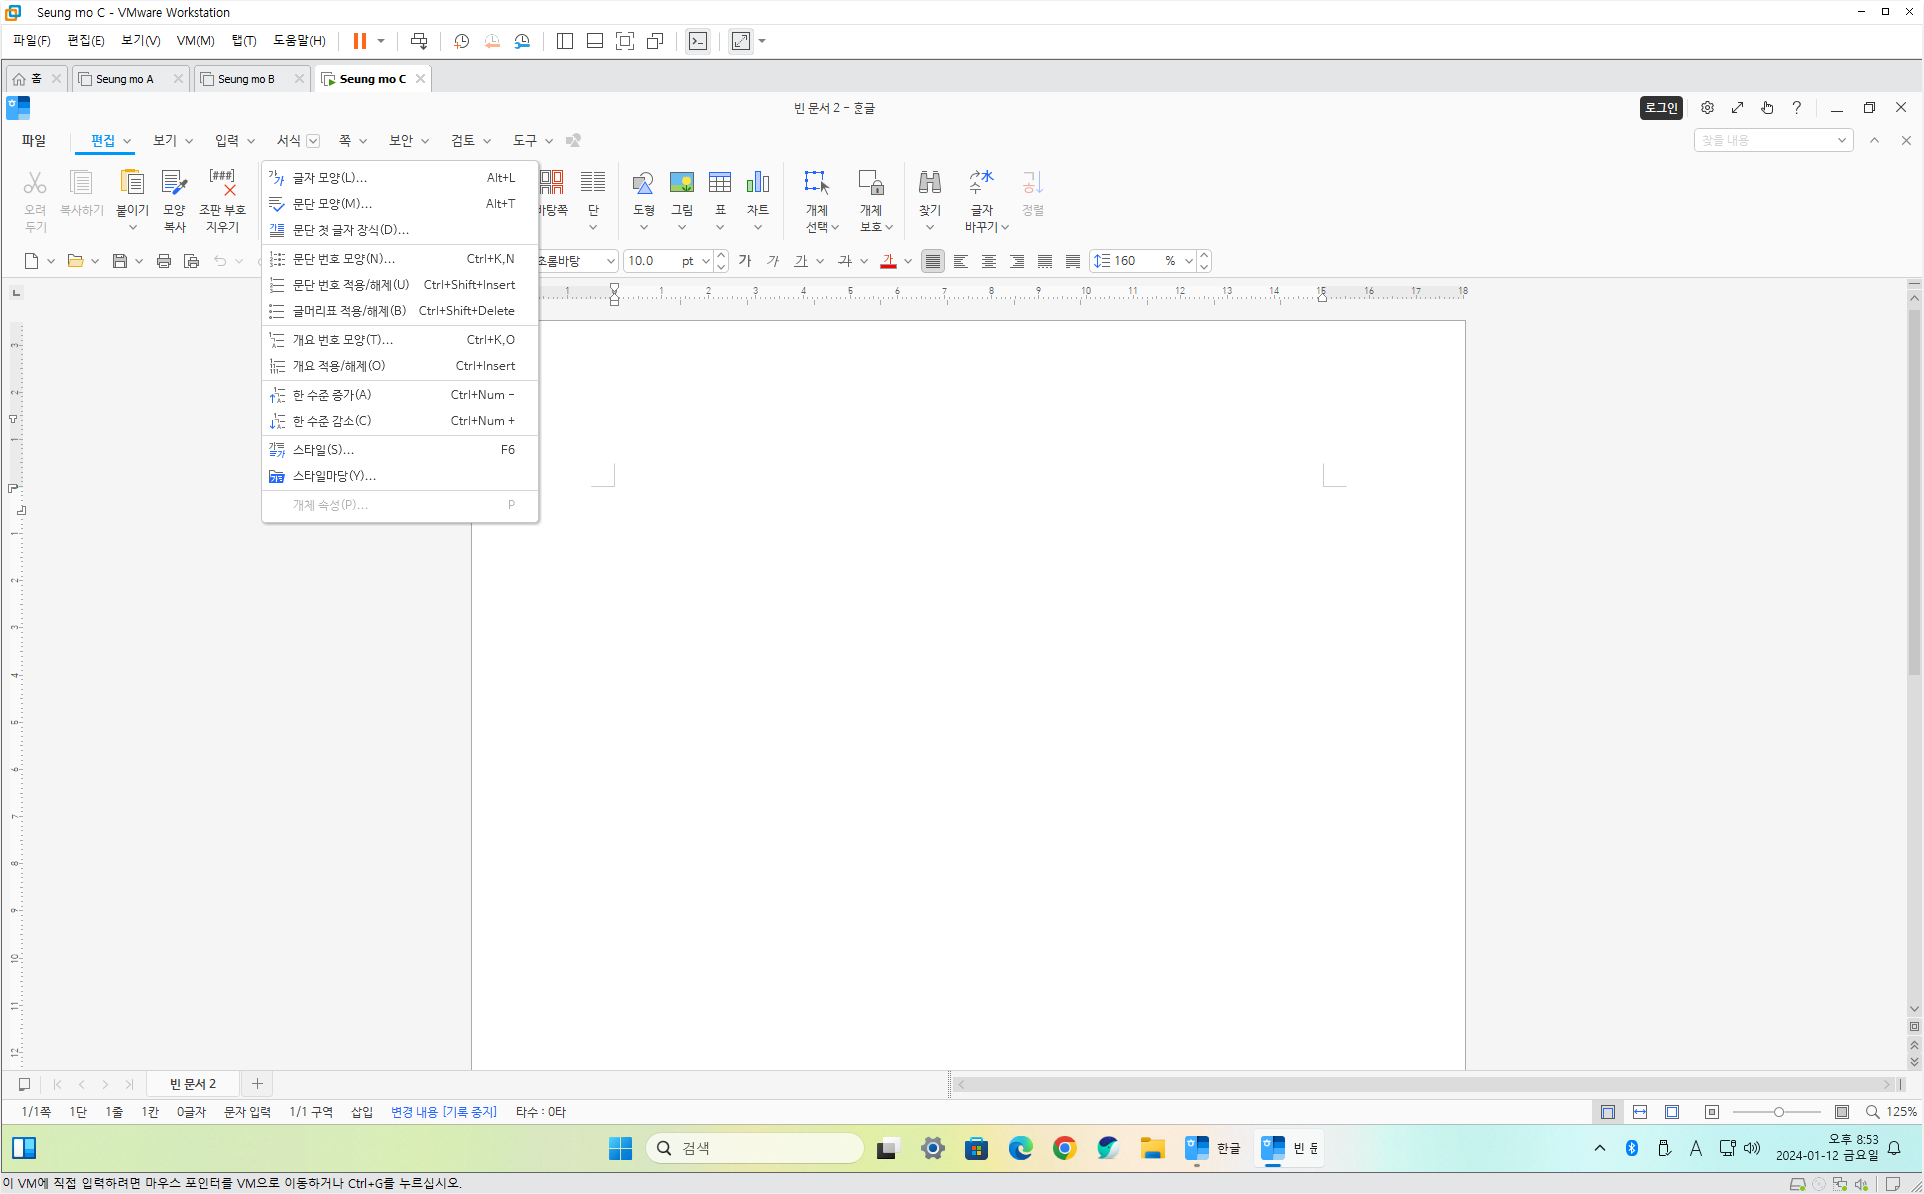The width and height of the screenshot is (1924, 1194).
Task: Toggle bold (가) text formatting
Action: click(745, 261)
